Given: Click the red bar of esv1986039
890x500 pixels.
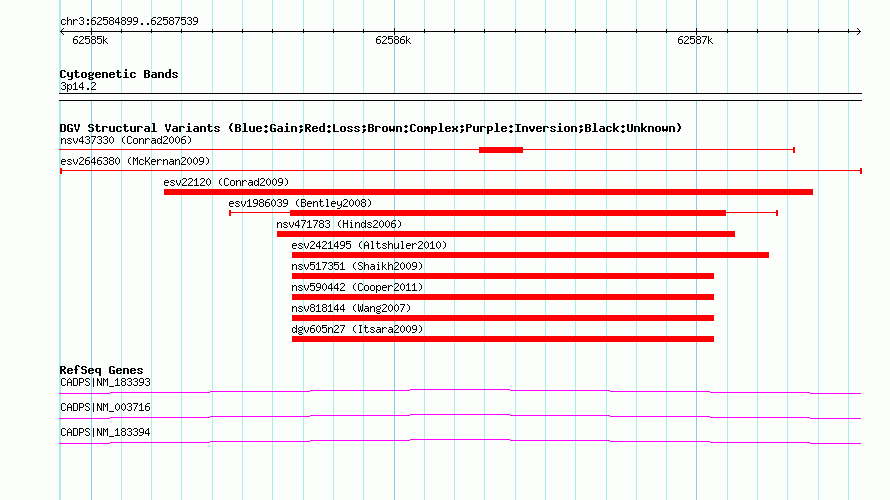Looking at the screenshot, I should coord(508,213).
